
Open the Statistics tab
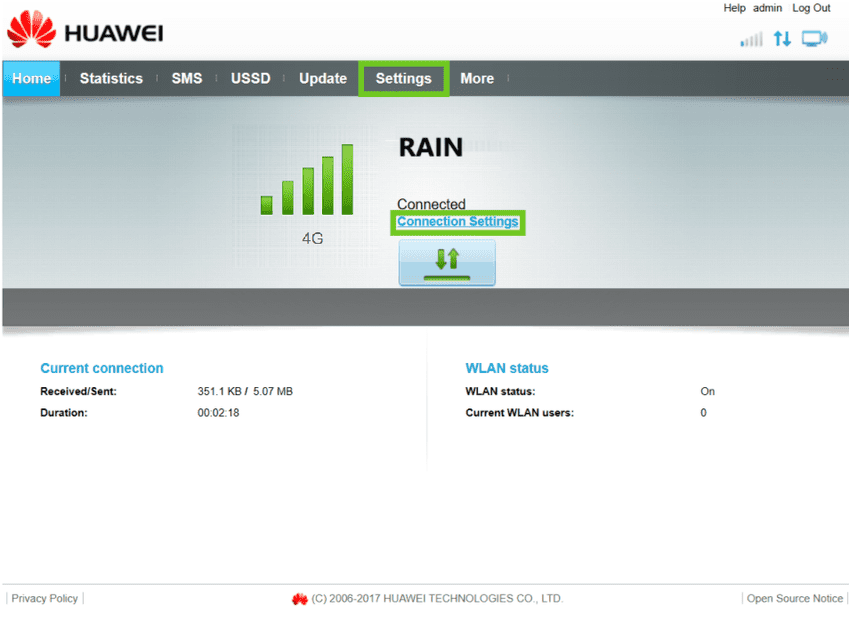(111, 78)
